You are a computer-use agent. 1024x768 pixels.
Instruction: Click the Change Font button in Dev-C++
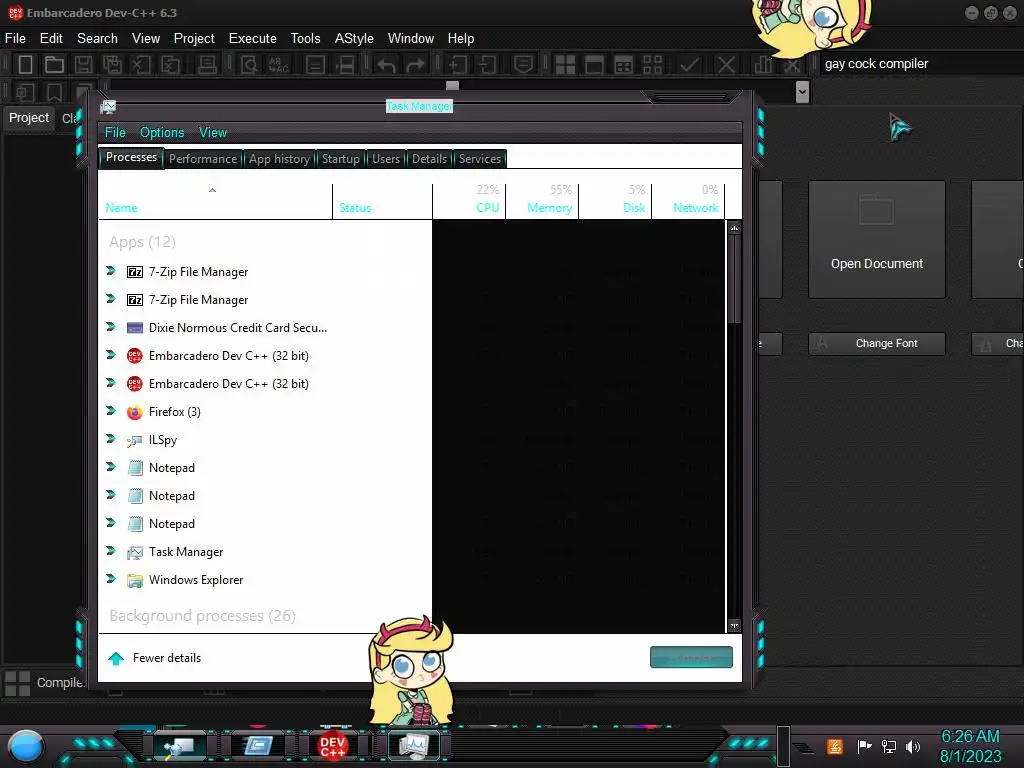click(x=876, y=344)
